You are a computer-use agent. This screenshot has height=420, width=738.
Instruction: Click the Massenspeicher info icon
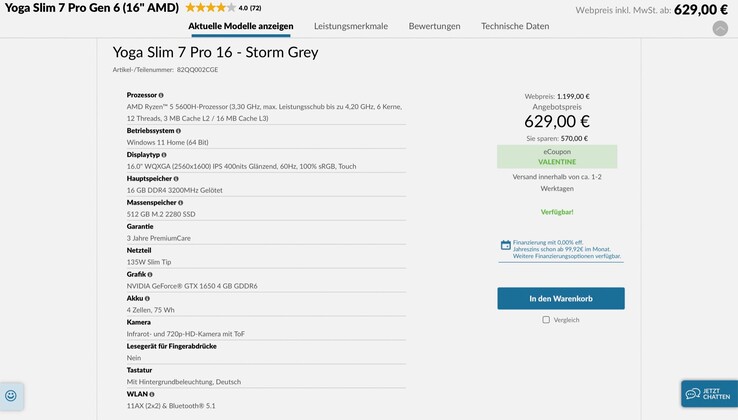point(180,203)
